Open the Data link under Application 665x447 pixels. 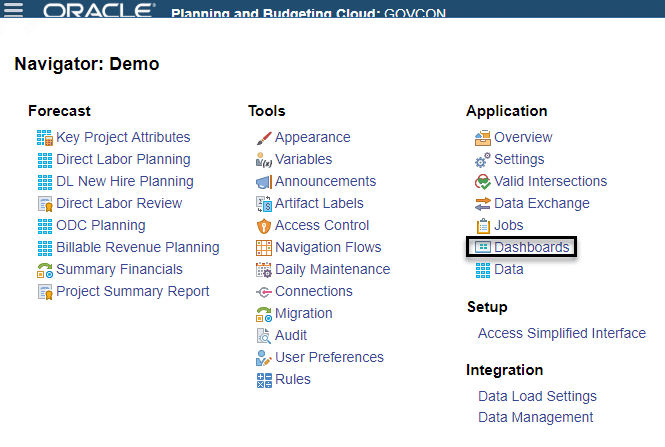(509, 269)
